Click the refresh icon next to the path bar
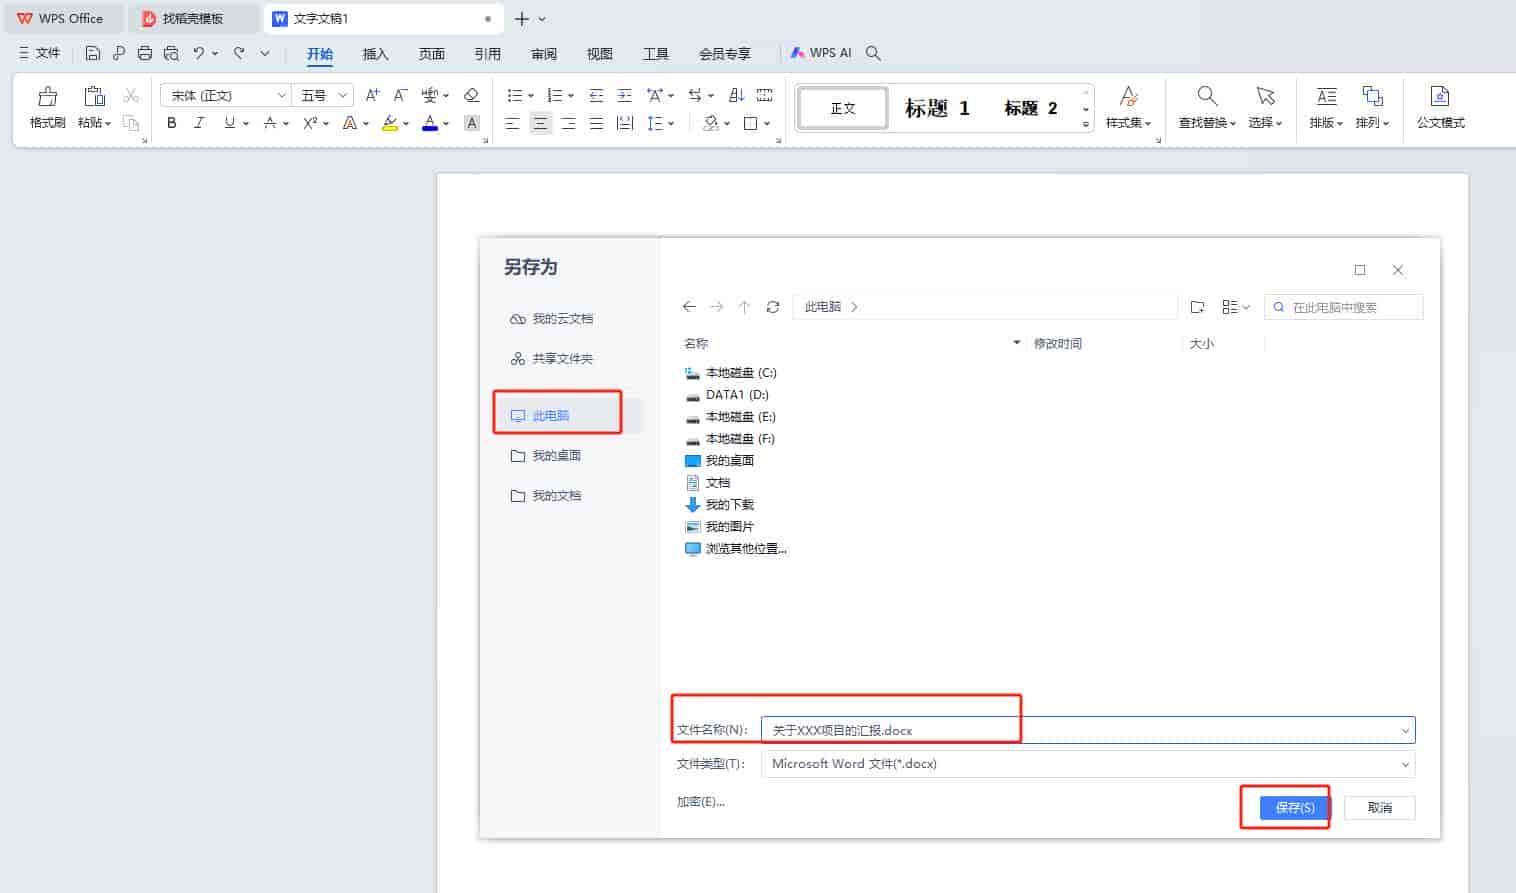1516x893 pixels. pos(773,307)
